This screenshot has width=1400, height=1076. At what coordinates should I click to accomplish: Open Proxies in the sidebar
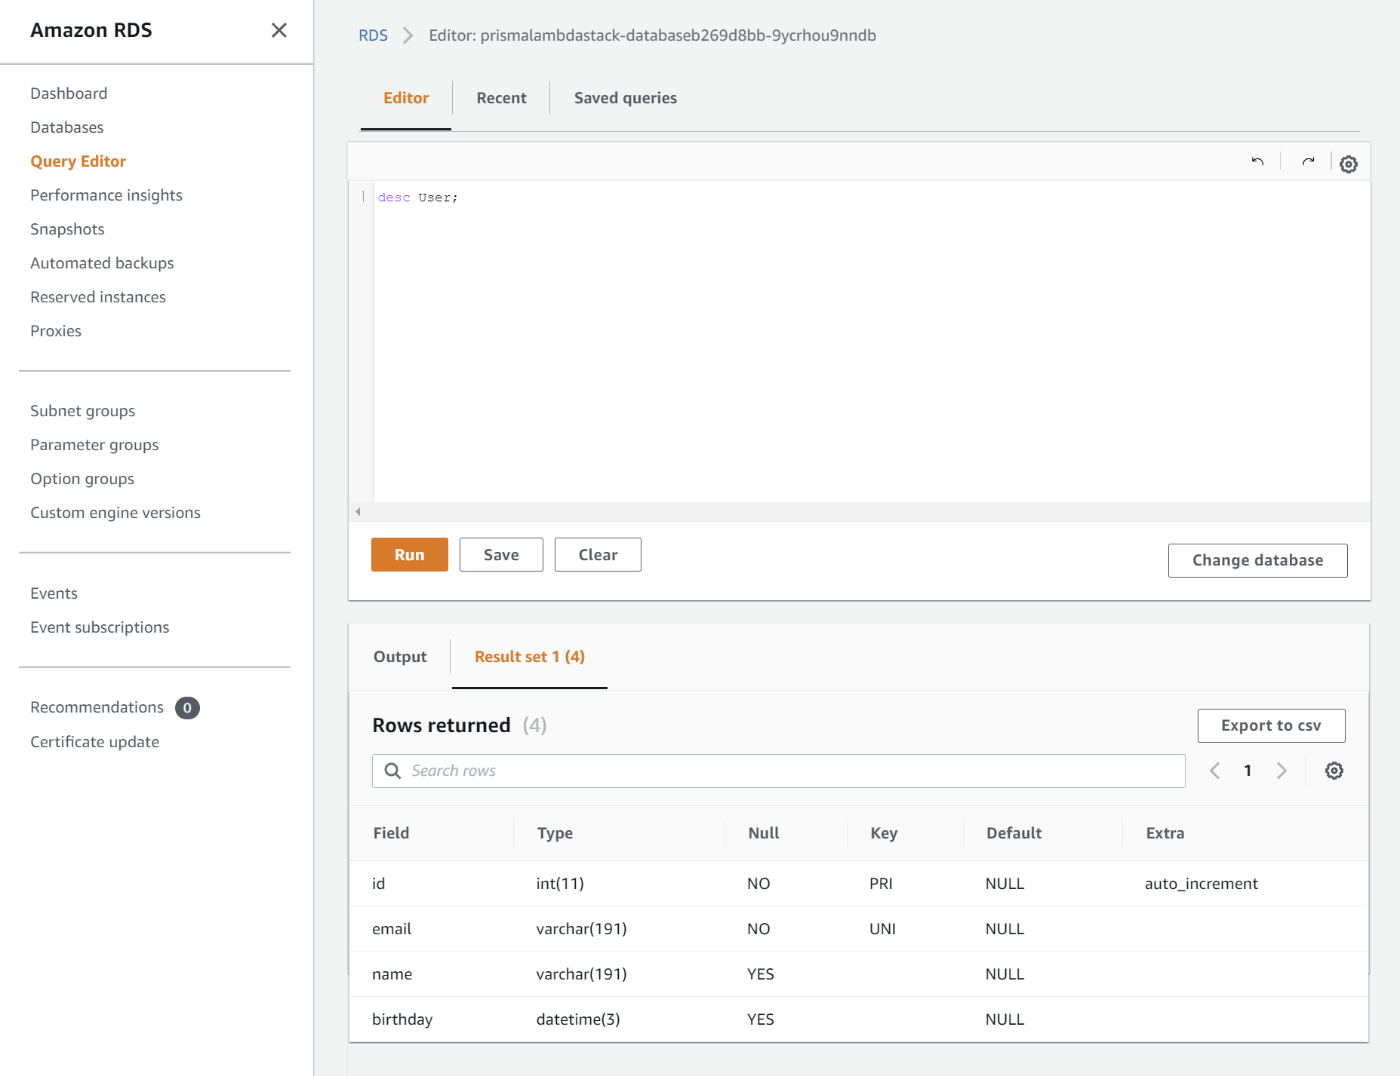click(56, 331)
